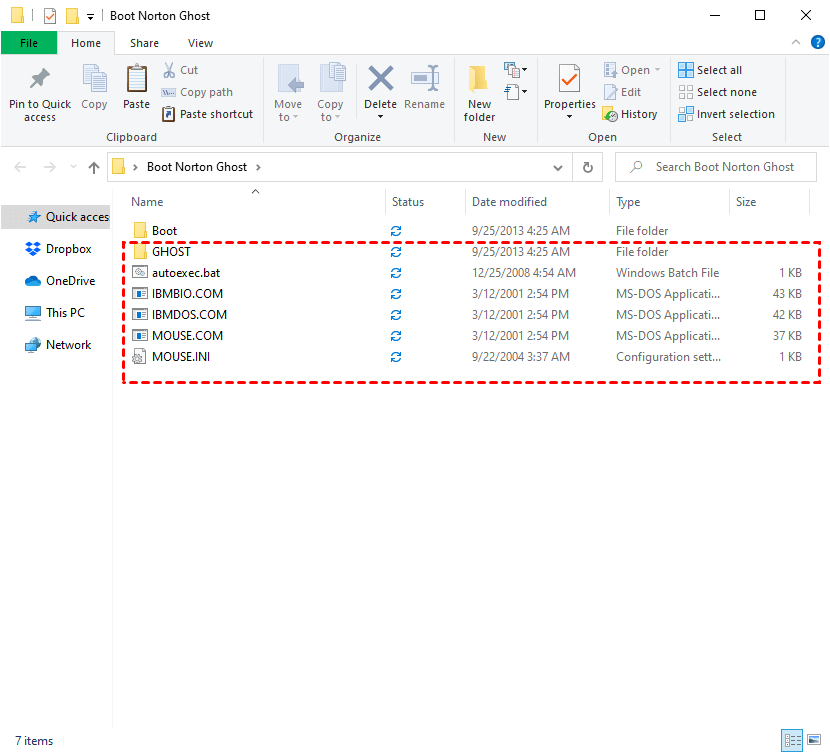Click the Paste clipboard icon
Viewport: 830px width, 753px height.
tap(136, 80)
